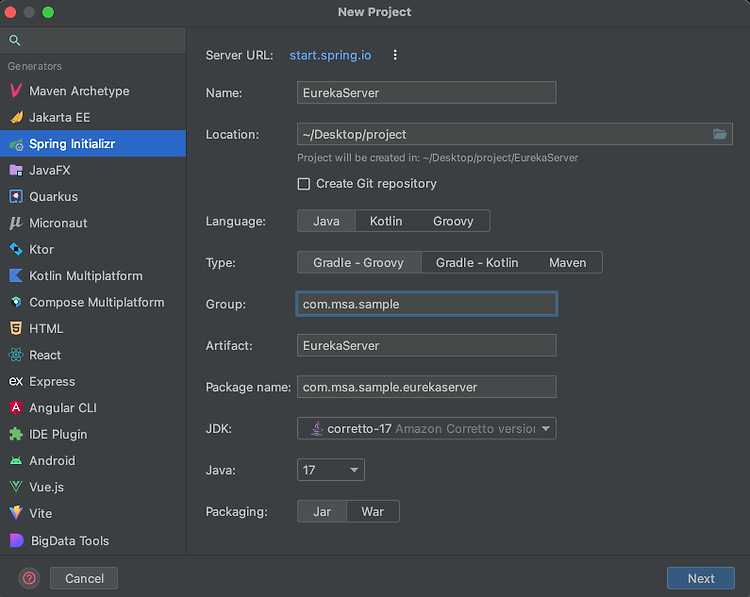Open the Java version 17 dropdown
Screen dimensions: 750x597
331,470
